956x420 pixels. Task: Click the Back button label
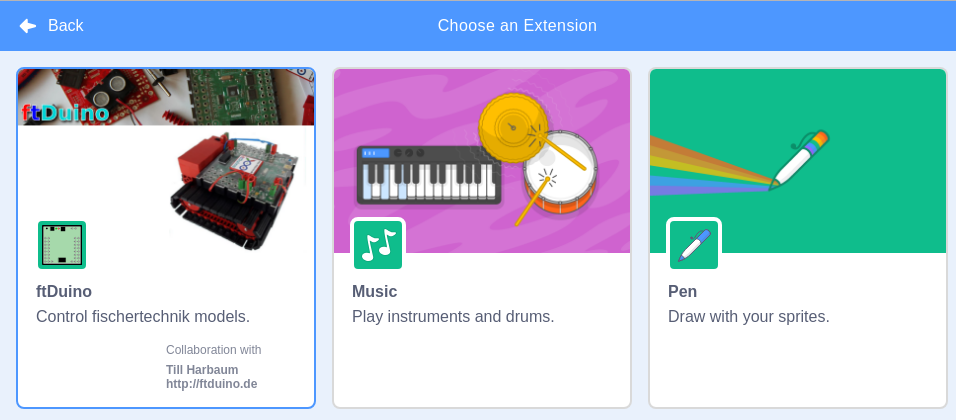tap(66, 26)
